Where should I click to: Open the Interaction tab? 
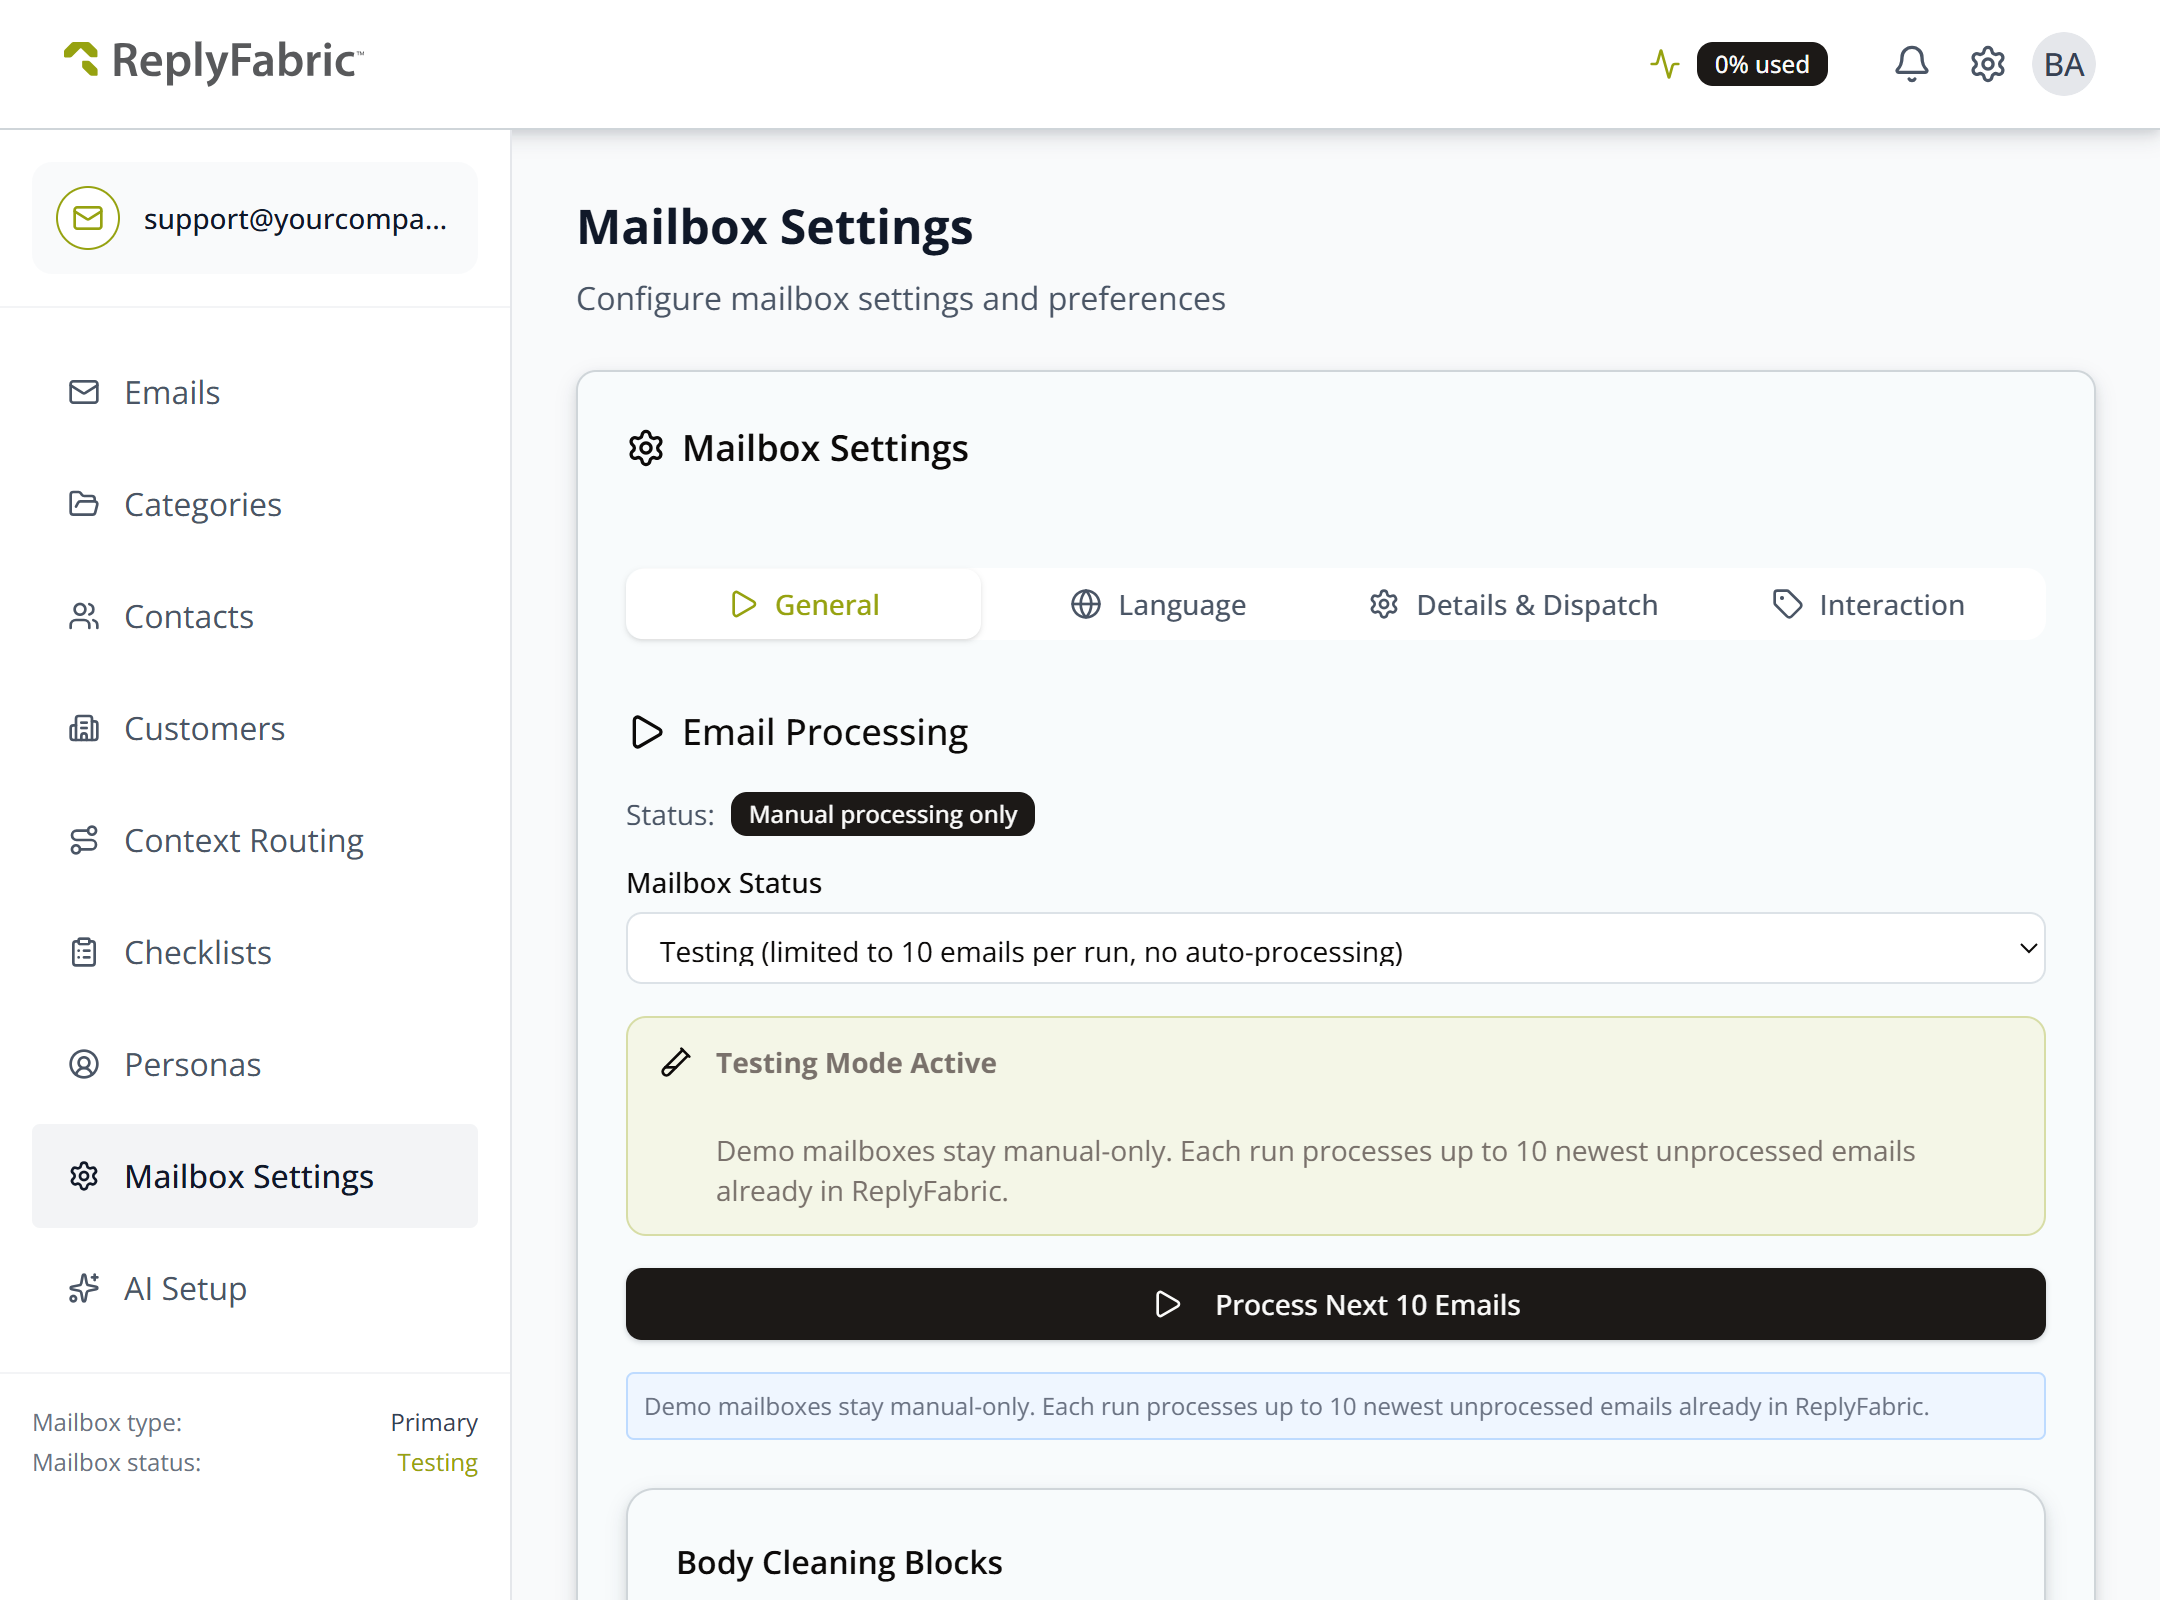pyautogui.click(x=1868, y=604)
